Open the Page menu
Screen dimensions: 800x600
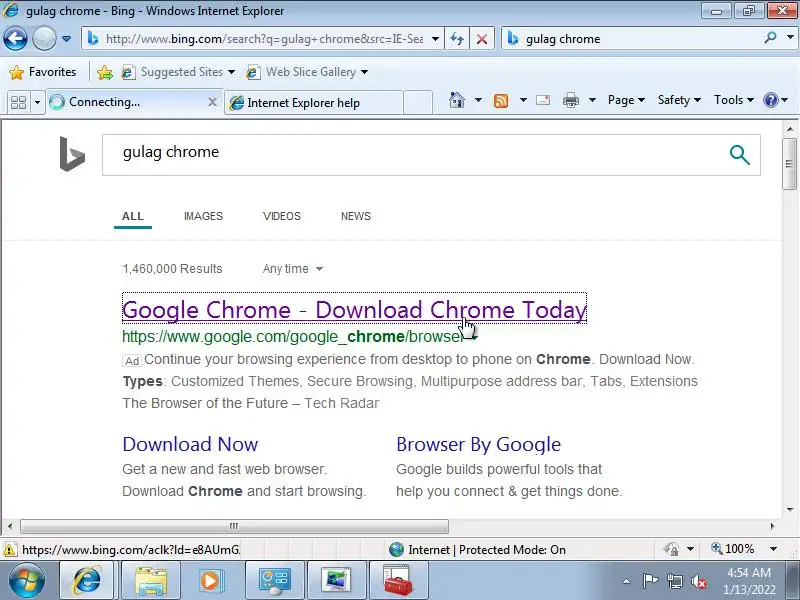(626, 100)
